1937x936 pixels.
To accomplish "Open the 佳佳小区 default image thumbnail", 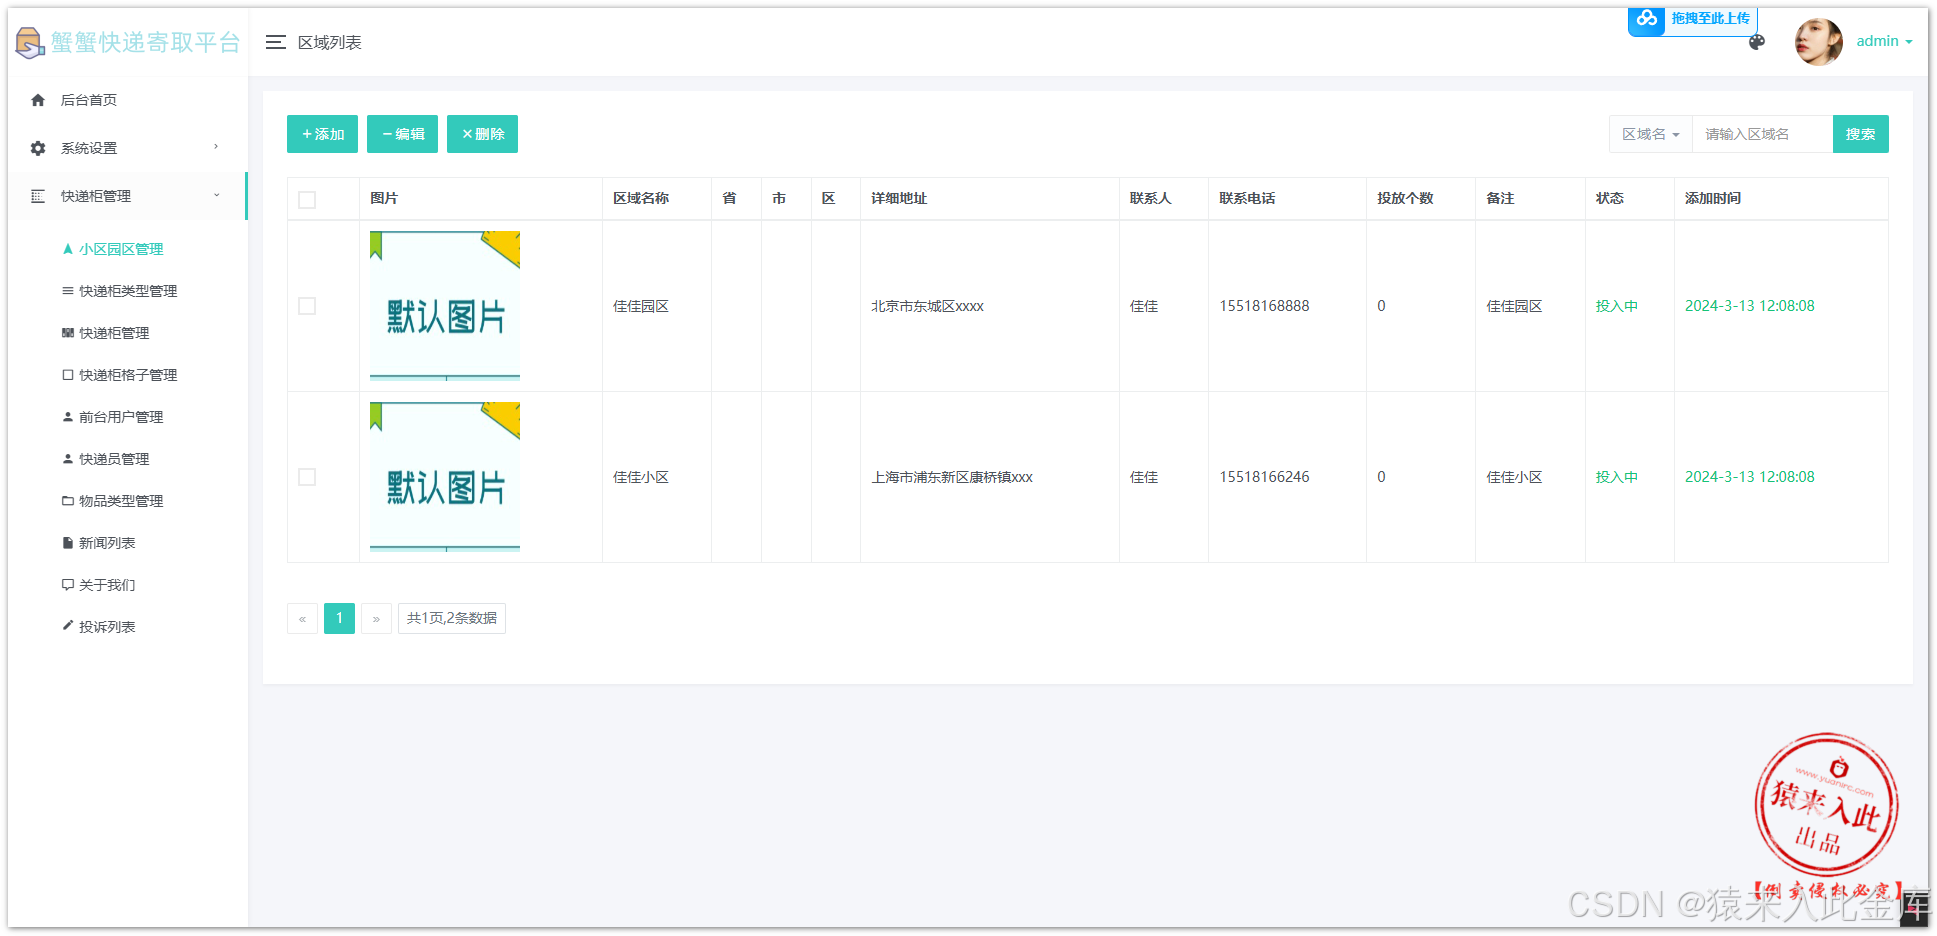I will (445, 477).
